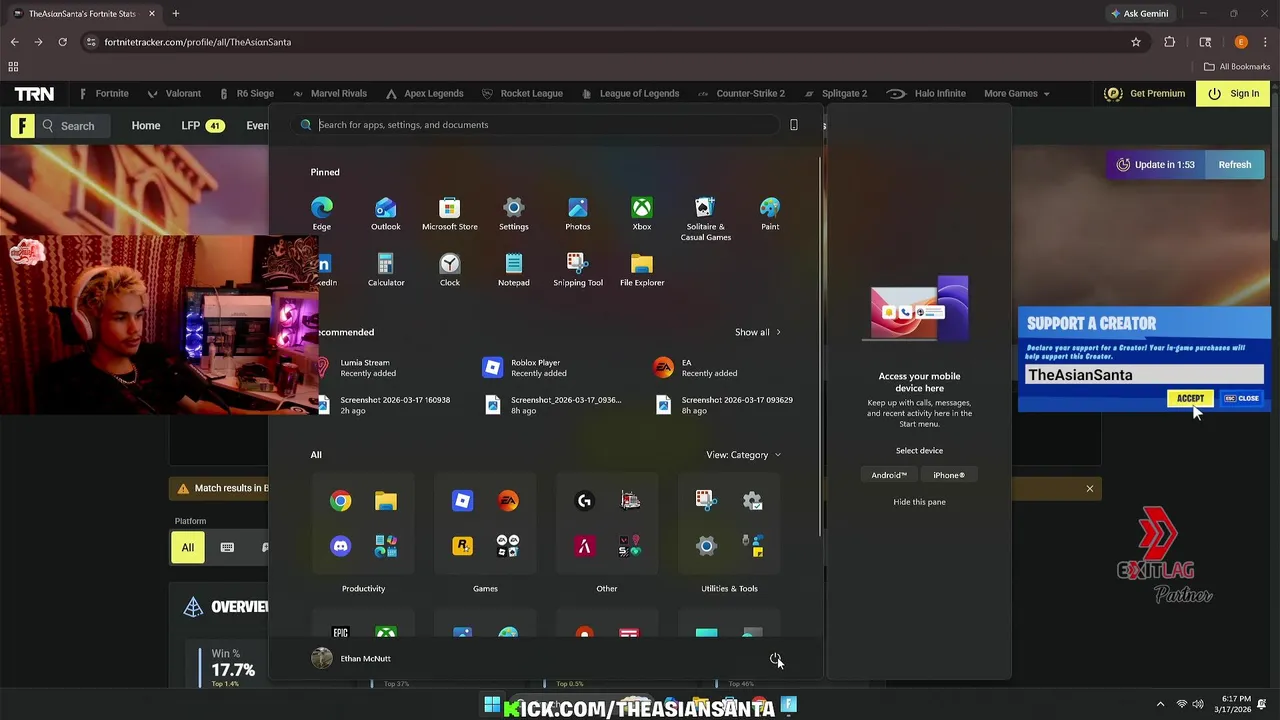This screenshot has height=720, width=1280.
Task: Open Halo Infinite tab
Action: (926, 93)
